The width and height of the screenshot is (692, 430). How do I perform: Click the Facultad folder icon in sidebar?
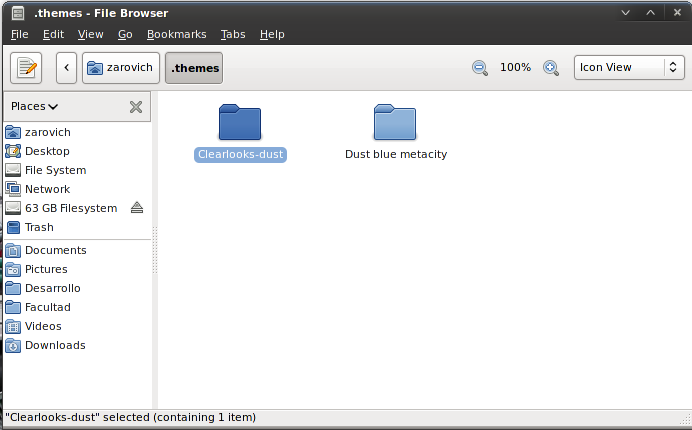(x=13, y=307)
